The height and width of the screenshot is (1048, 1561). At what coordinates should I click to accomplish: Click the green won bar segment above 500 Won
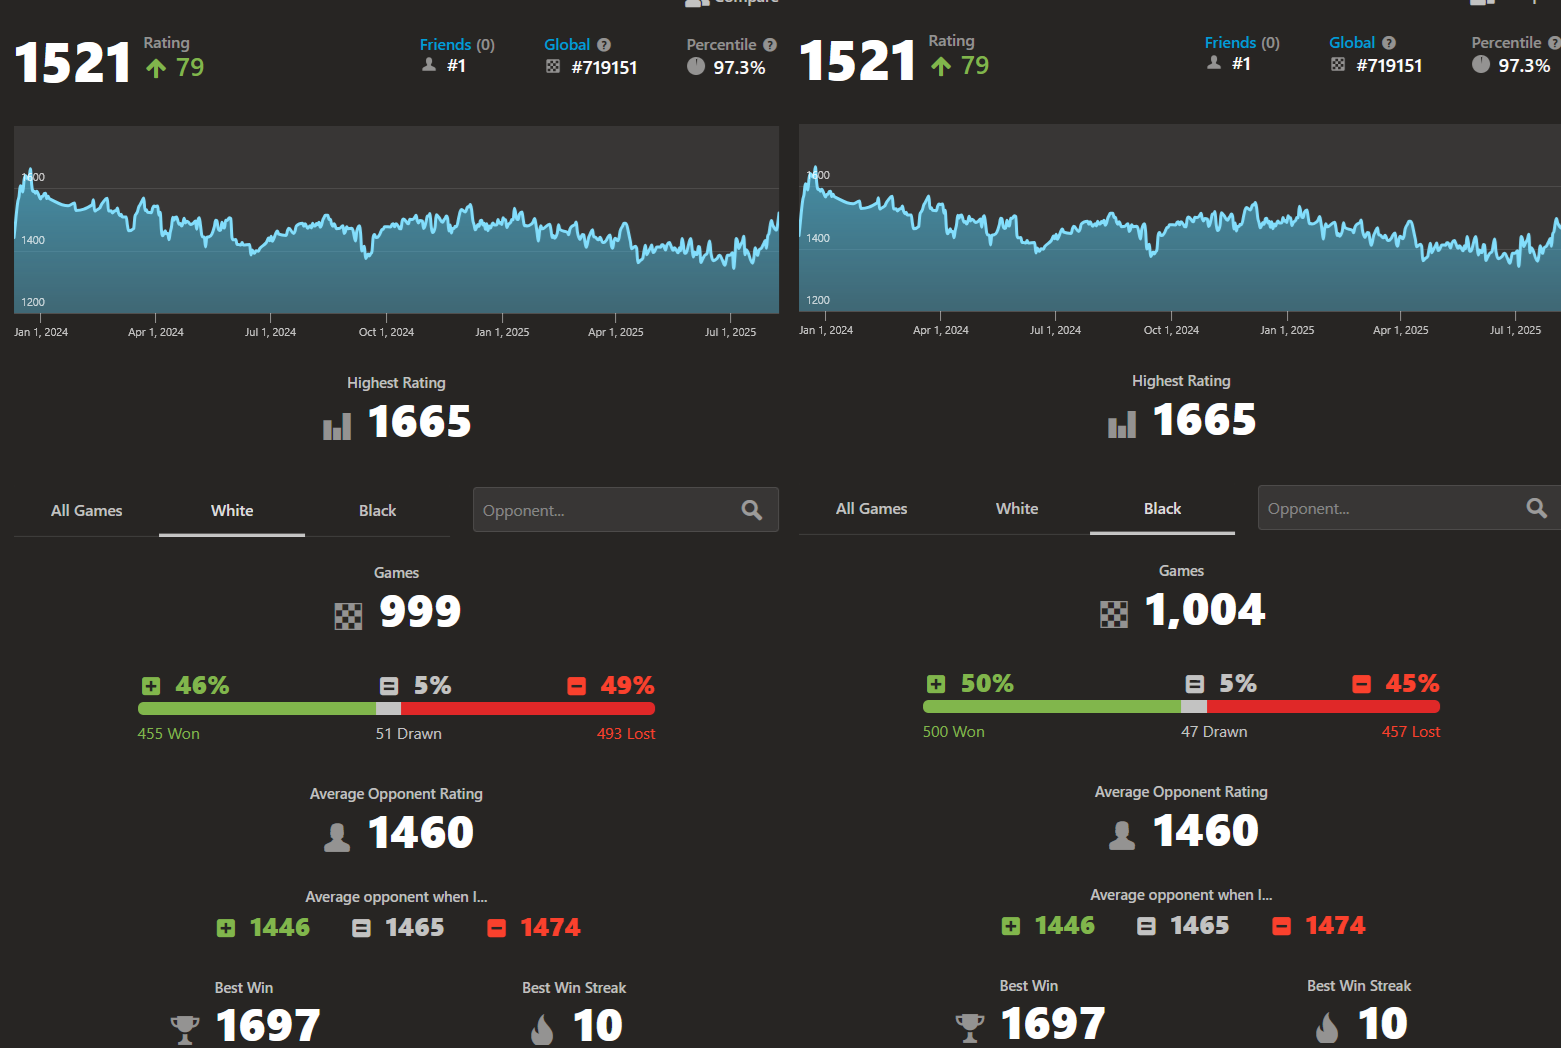(x=1052, y=707)
